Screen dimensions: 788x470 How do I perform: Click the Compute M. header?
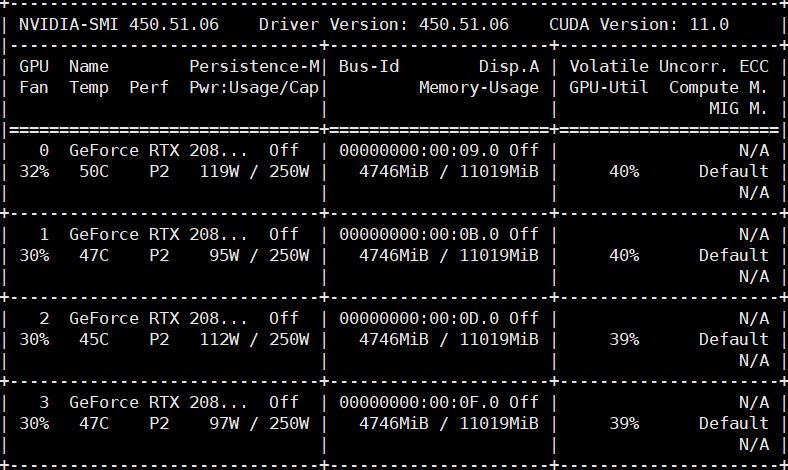[x=718, y=87]
